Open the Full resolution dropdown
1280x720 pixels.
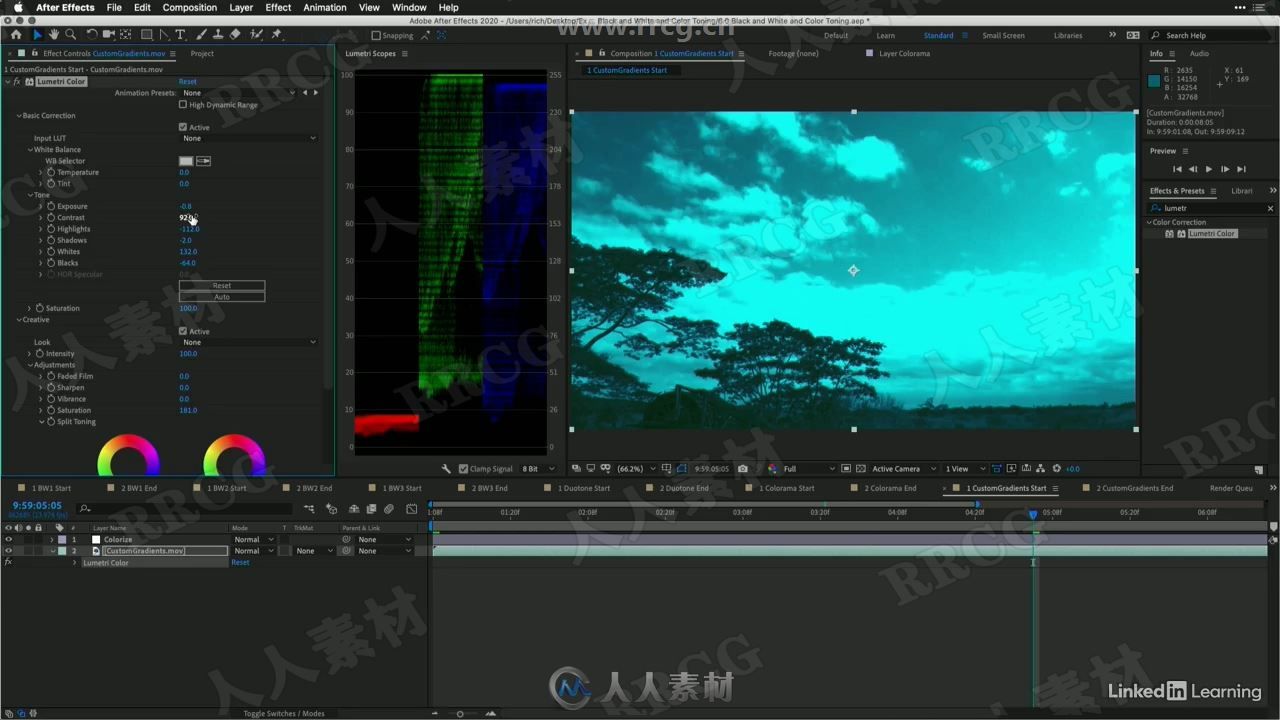[x=809, y=469]
